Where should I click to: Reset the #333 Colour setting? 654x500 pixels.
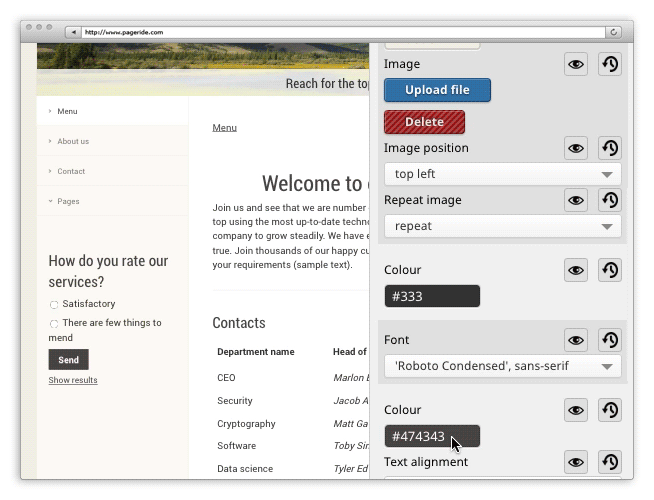tap(609, 270)
